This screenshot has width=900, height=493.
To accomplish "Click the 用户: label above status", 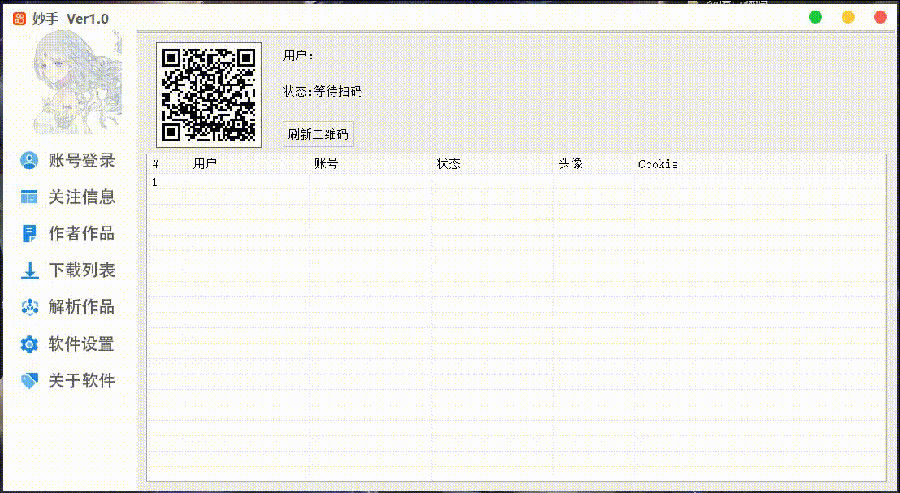I will point(298,56).
